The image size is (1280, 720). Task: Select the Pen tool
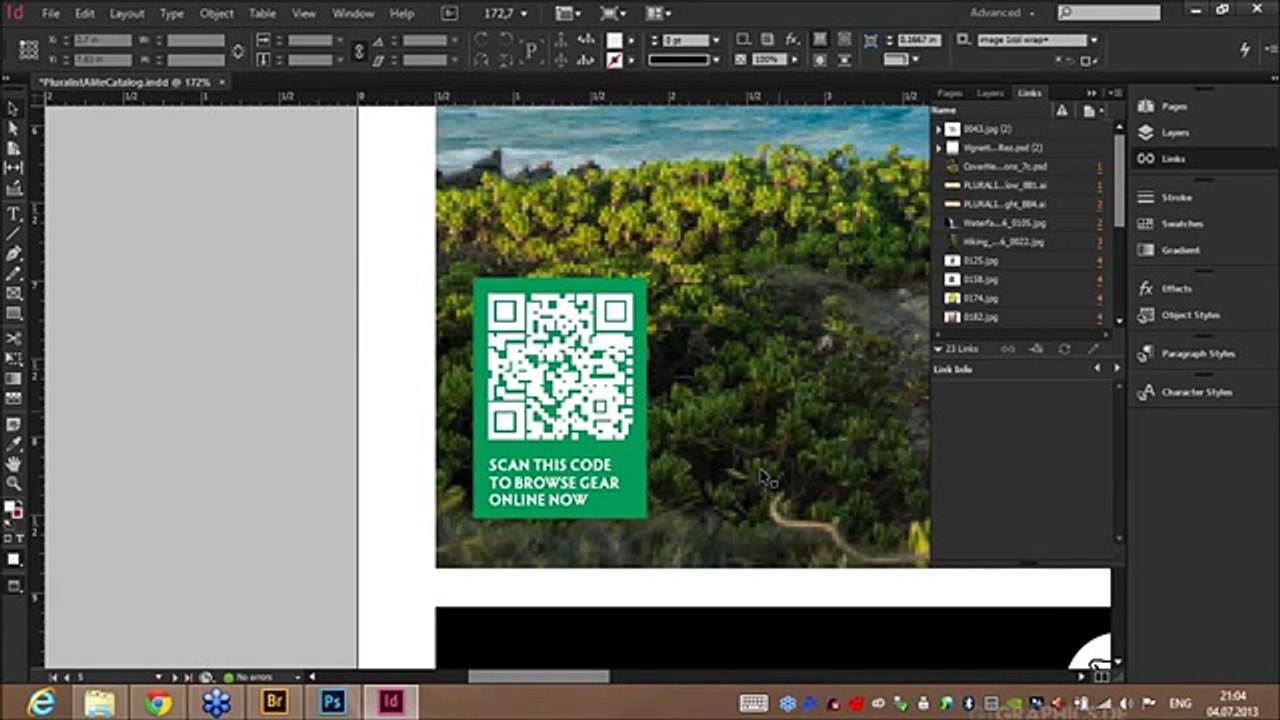(x=13, y=254)
